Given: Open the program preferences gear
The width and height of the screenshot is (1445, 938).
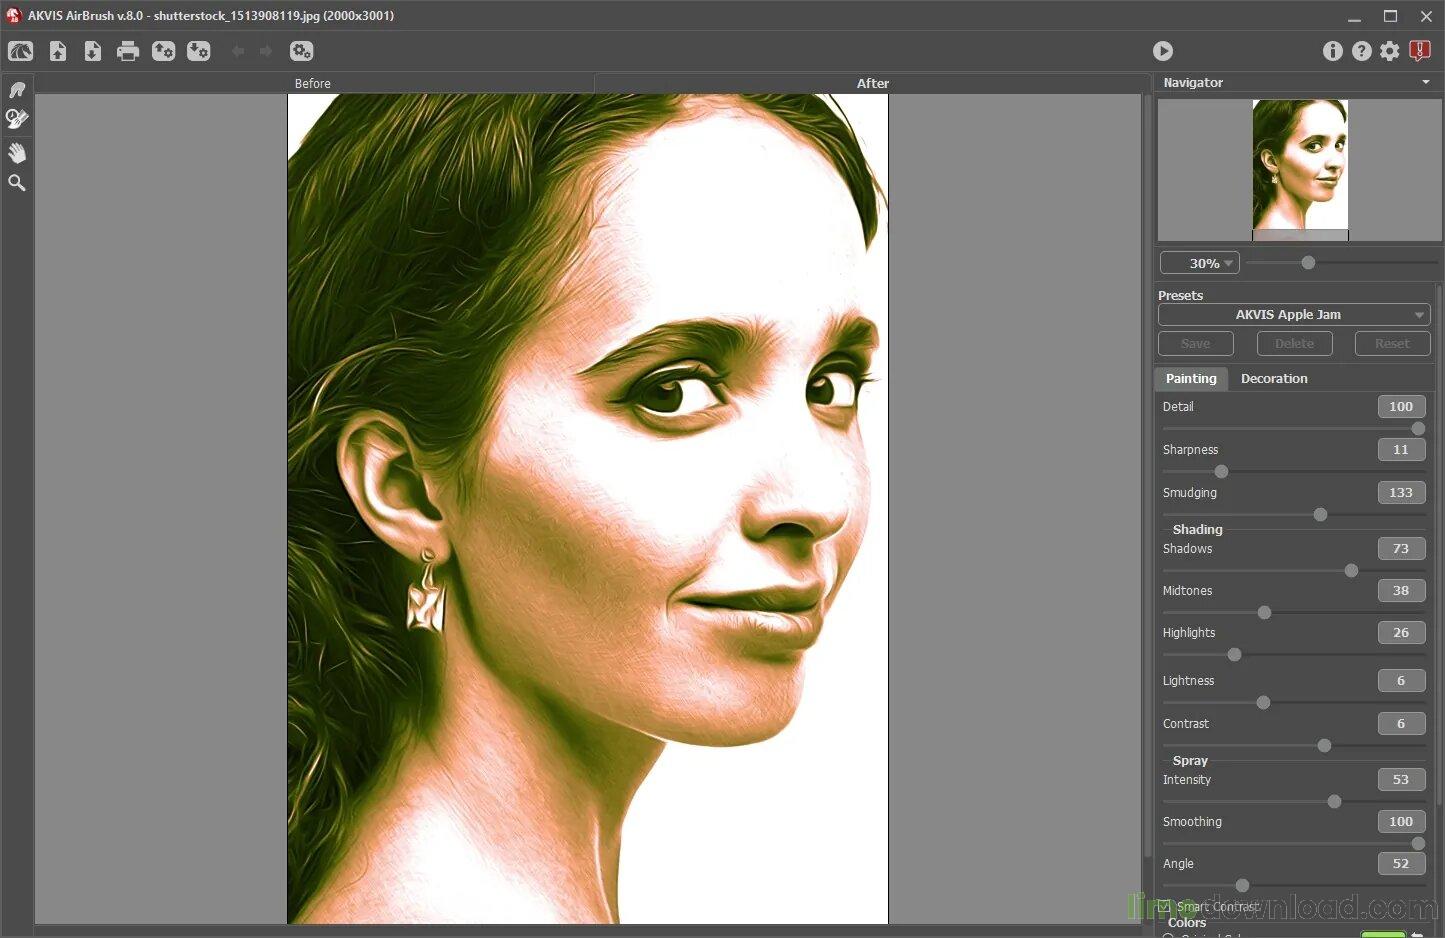Looking at the screenshot, I should (x=1390, y=51).
